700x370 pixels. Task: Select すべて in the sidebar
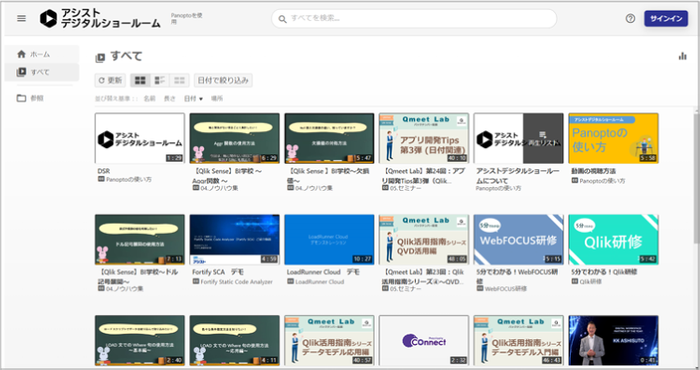[x=42, y=72]
